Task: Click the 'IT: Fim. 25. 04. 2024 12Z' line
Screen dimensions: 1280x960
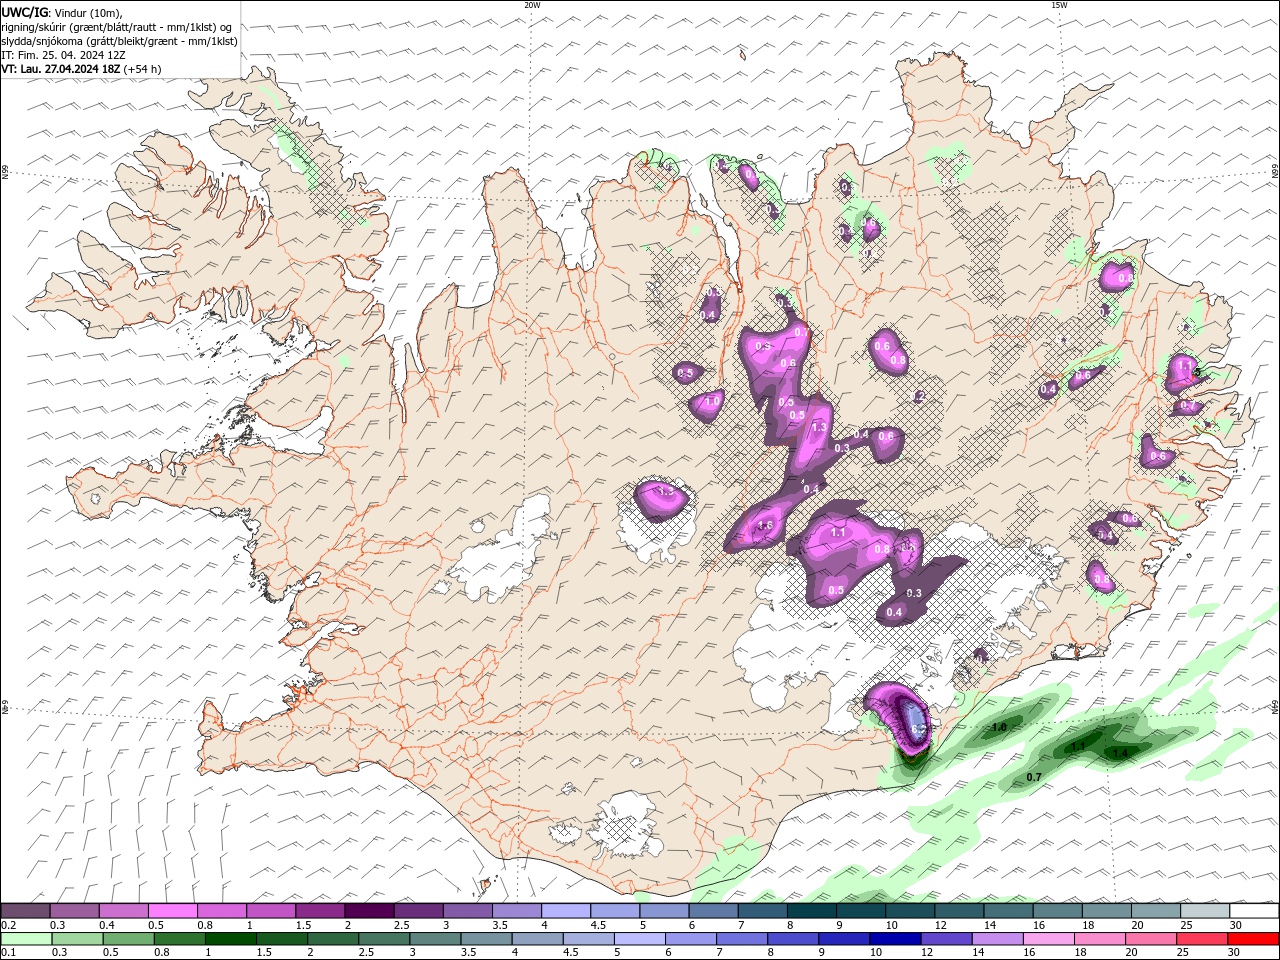Action: (64, 55)
